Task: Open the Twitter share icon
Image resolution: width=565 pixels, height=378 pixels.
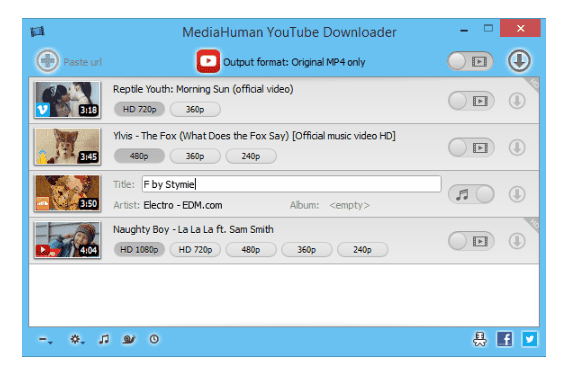Action: [x=529, y=339]
